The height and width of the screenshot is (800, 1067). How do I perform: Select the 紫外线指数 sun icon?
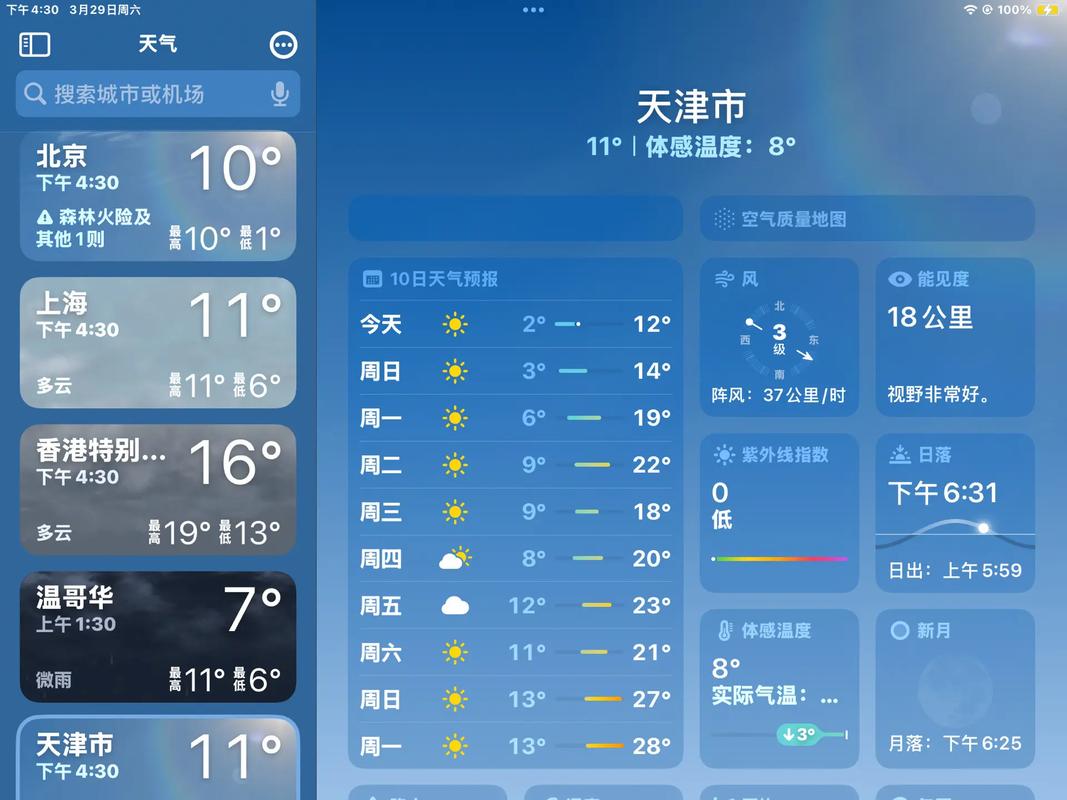724,454
